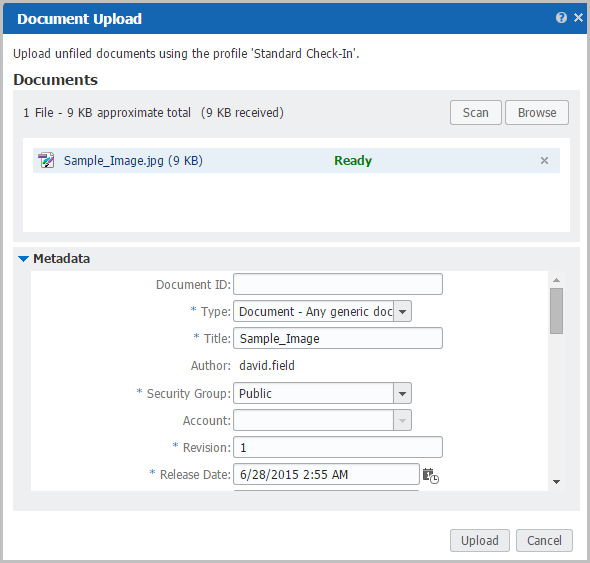The width and height of the screenshot is (590, 563).
Task: Click the metadata scrollbar down arrow
Action: tap(557, 482)
